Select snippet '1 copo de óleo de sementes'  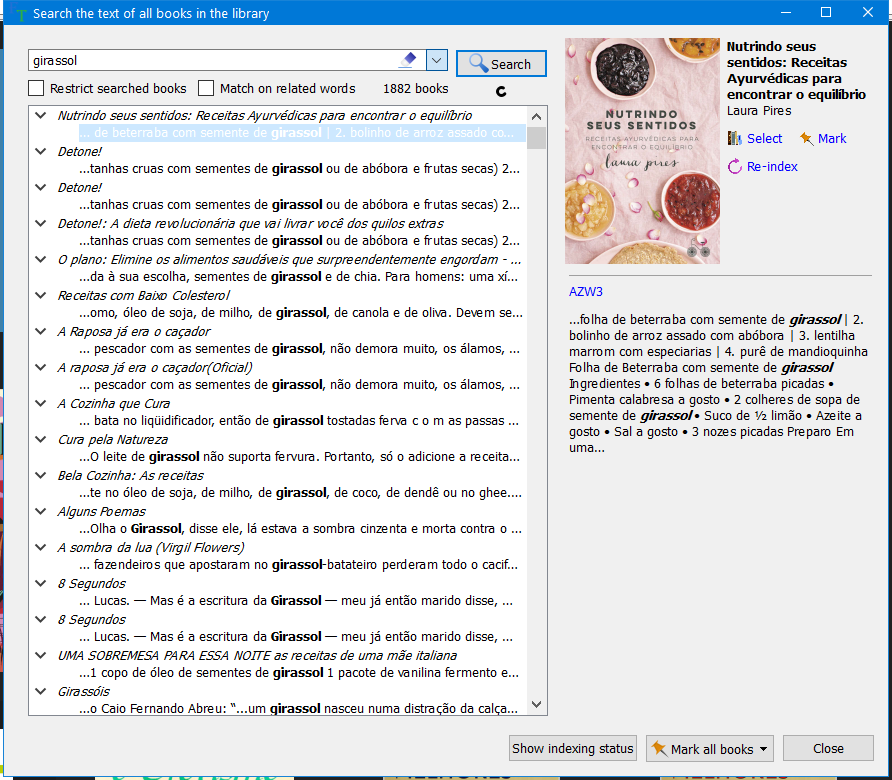coord(299,672)
